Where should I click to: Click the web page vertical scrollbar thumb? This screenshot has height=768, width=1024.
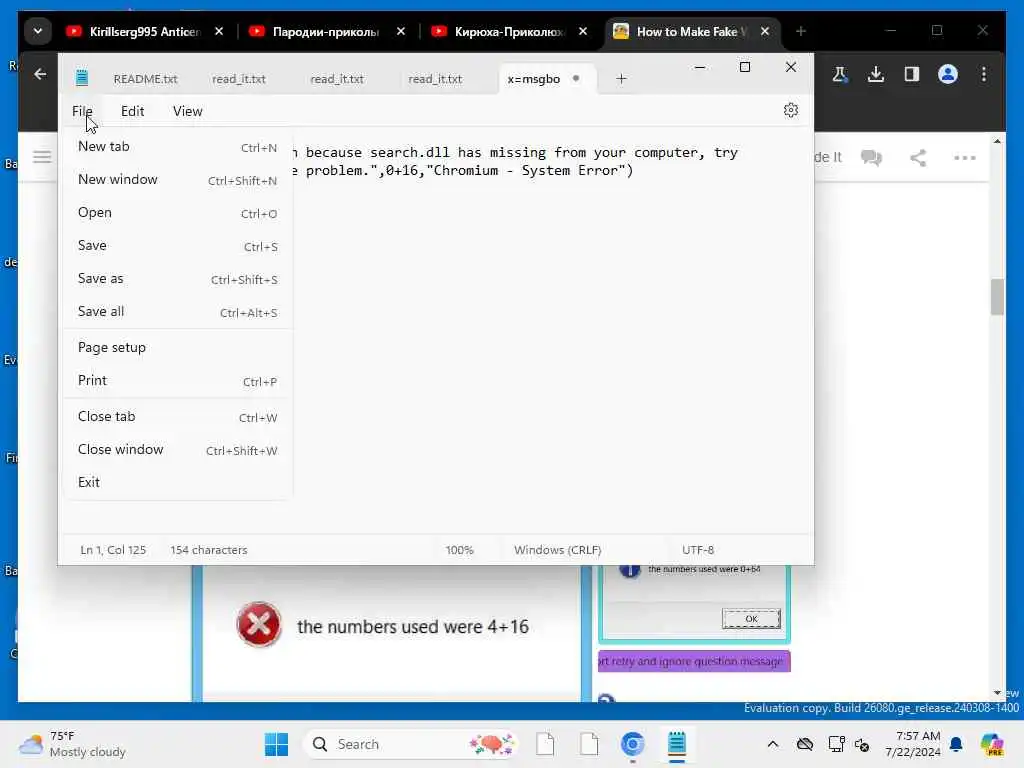tap(997, 296)
